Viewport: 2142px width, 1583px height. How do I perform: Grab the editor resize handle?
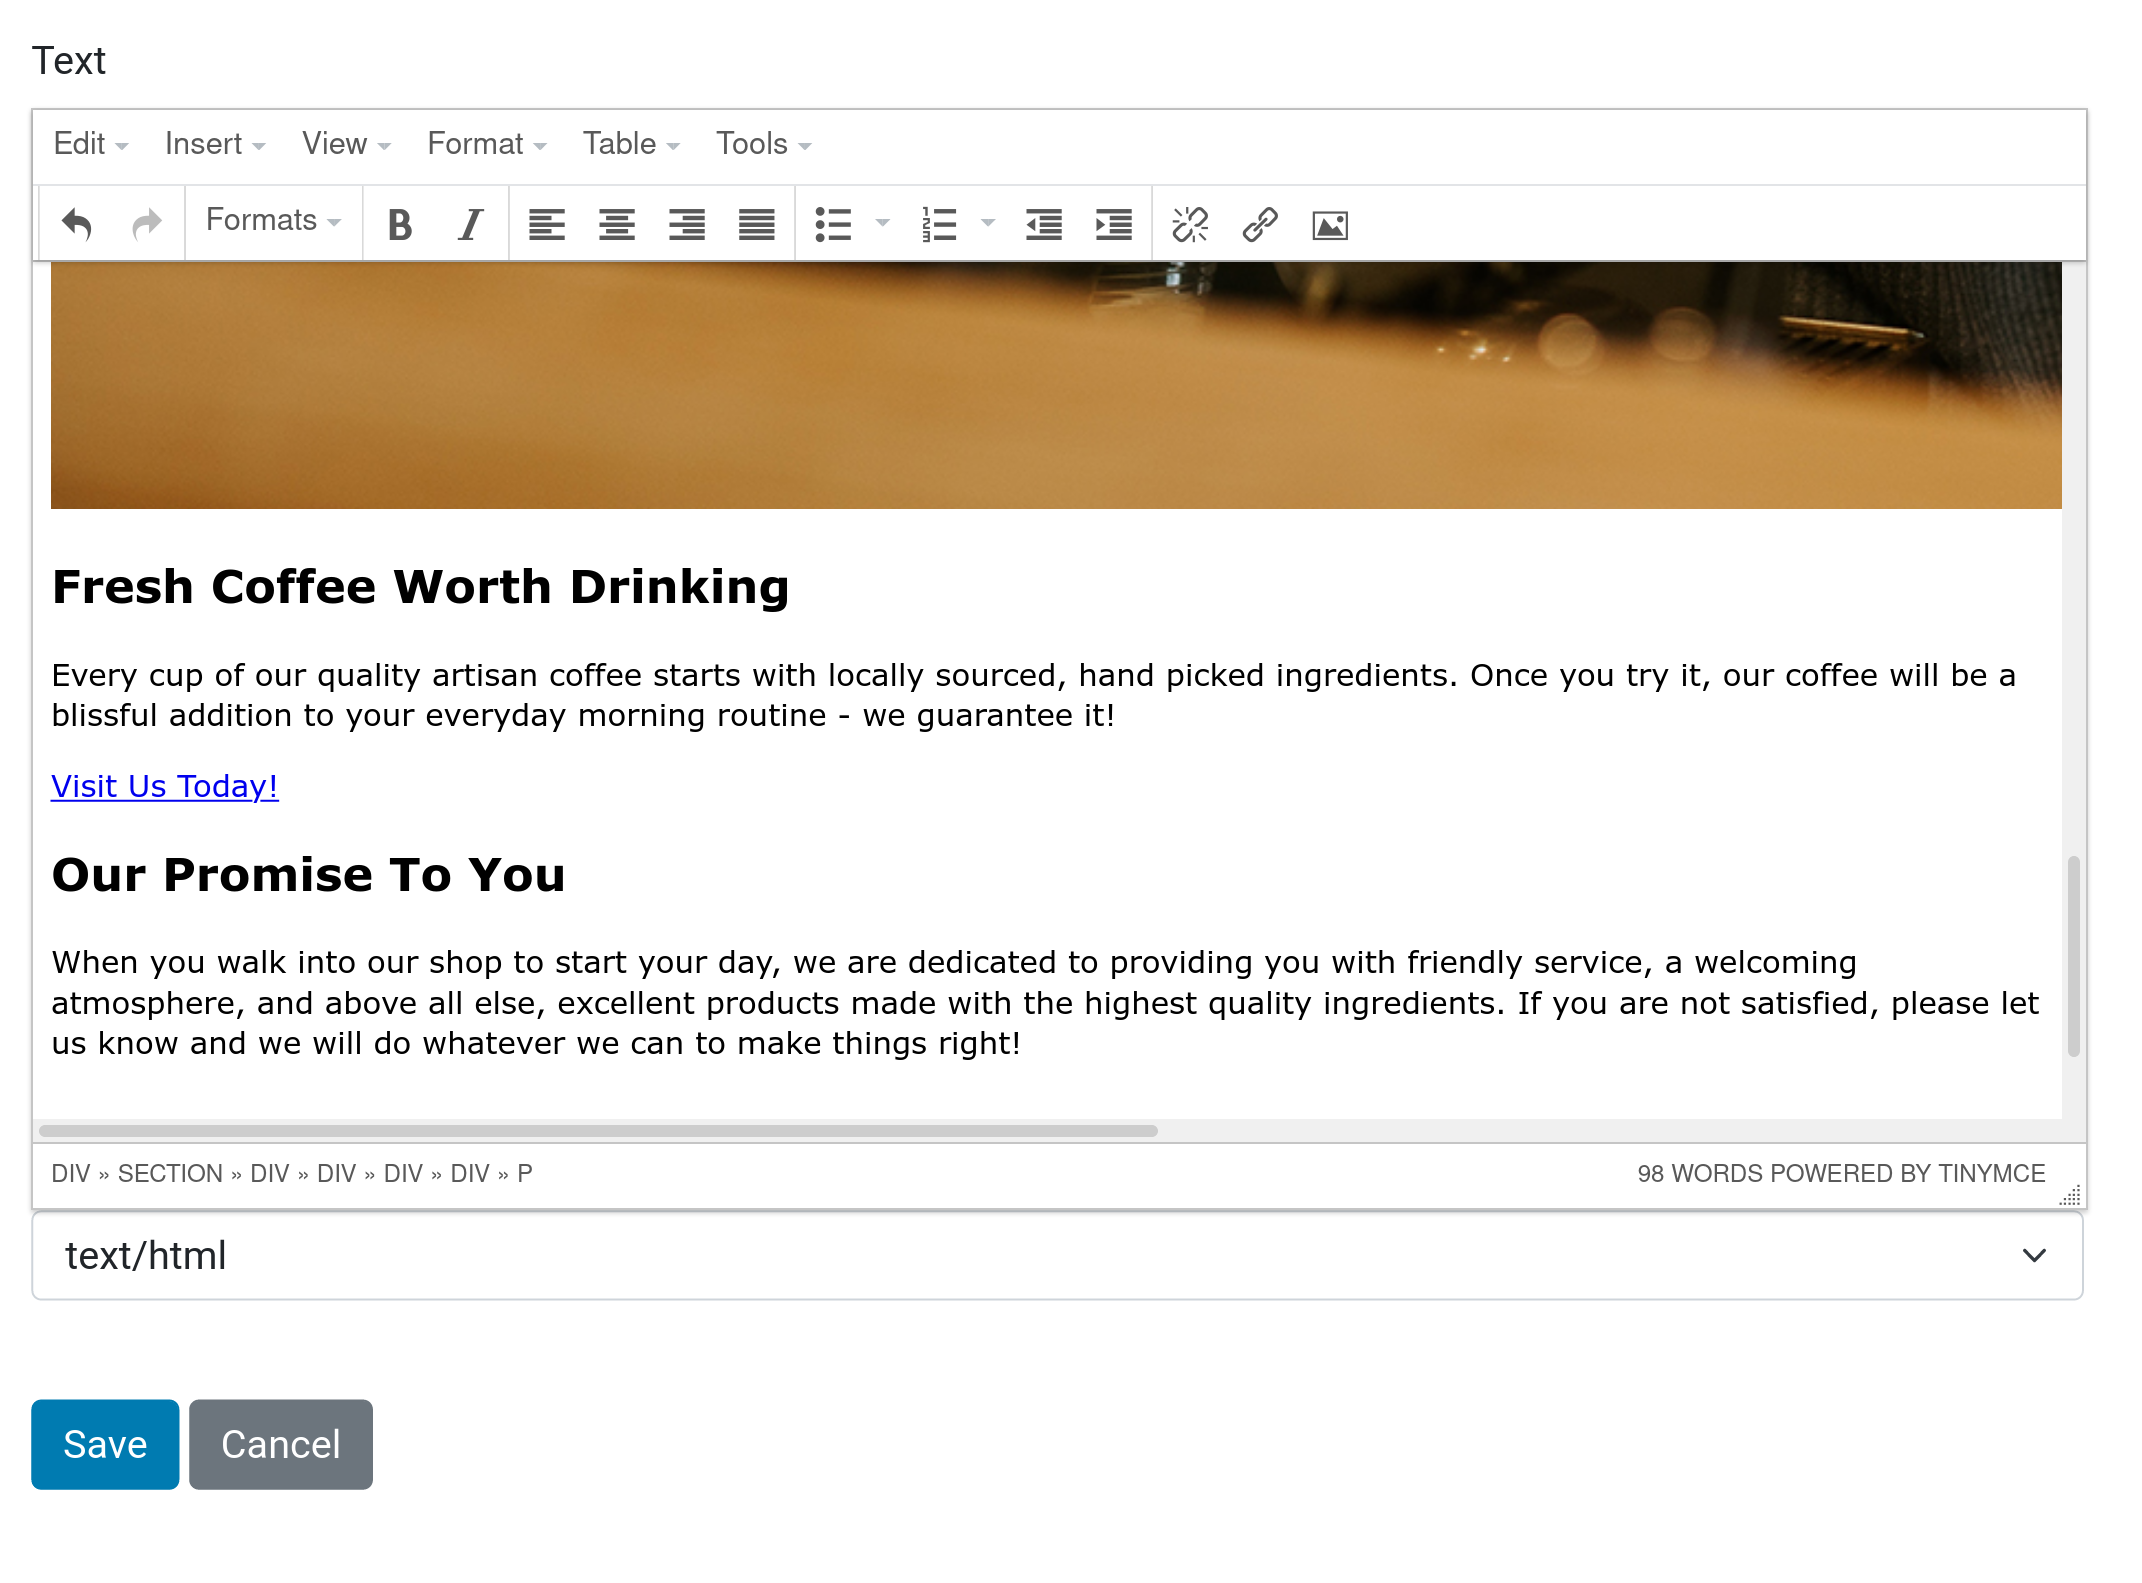point(2071,1195)
